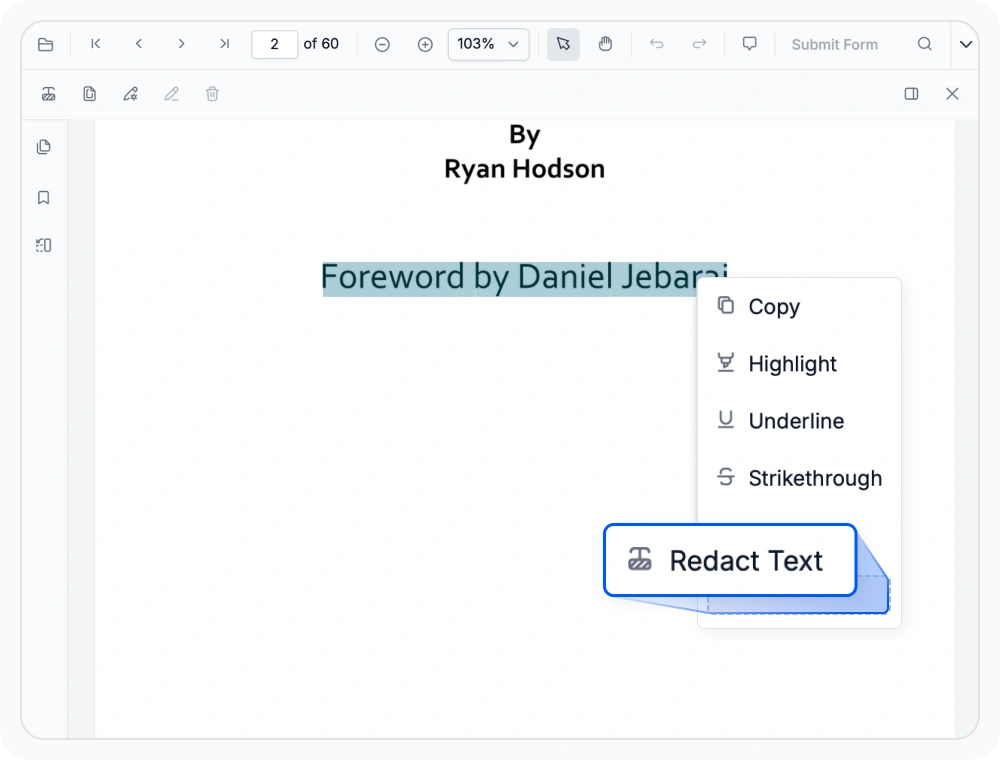1000x760 pixels.
Task: Choose Underline from the context menu
Action: coord(799,421)
